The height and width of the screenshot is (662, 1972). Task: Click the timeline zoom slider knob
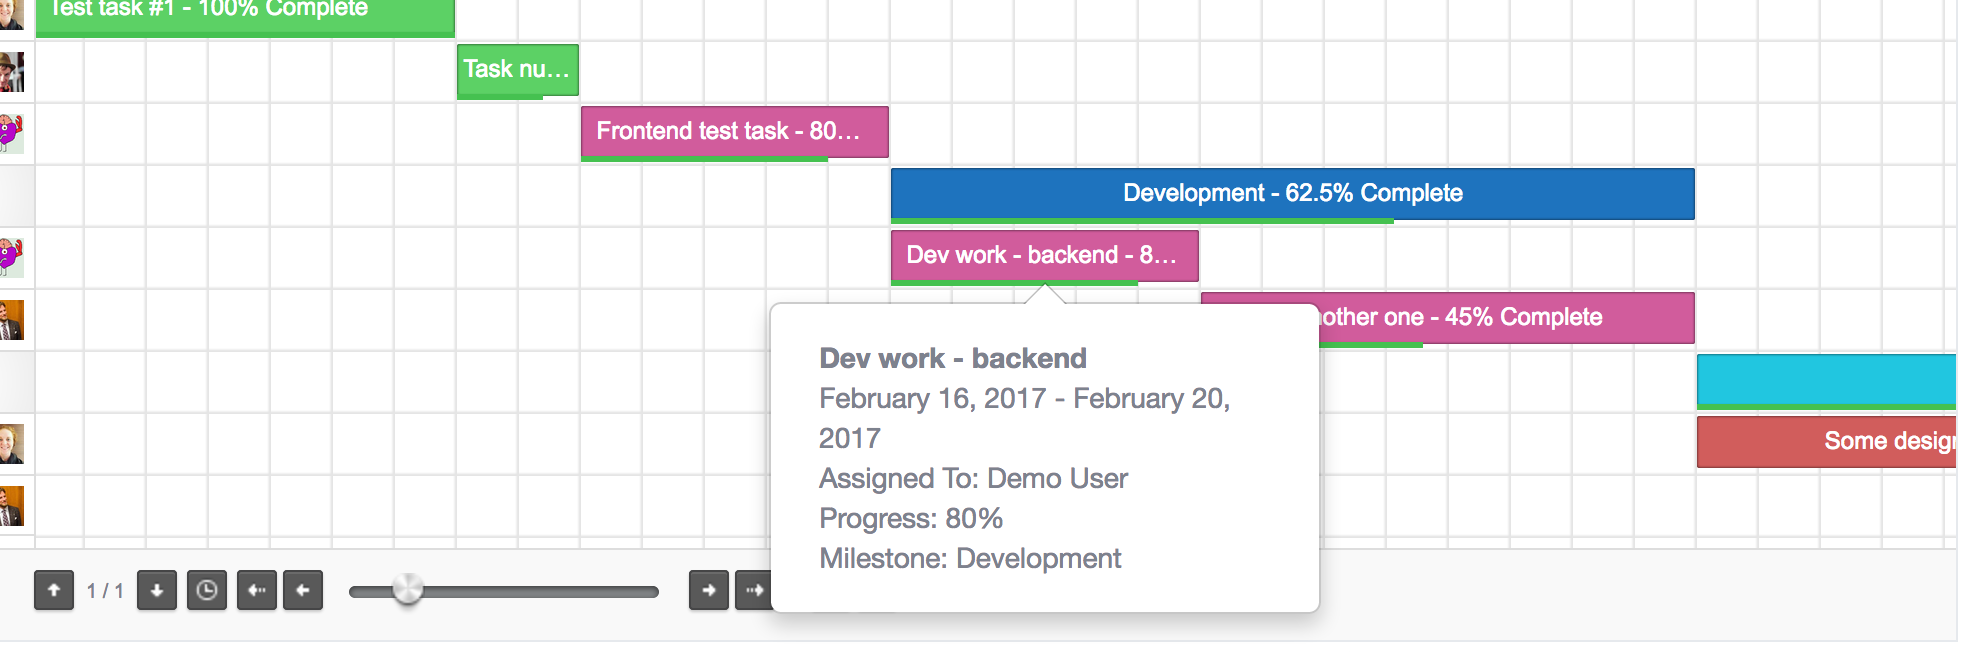(407, 590)
